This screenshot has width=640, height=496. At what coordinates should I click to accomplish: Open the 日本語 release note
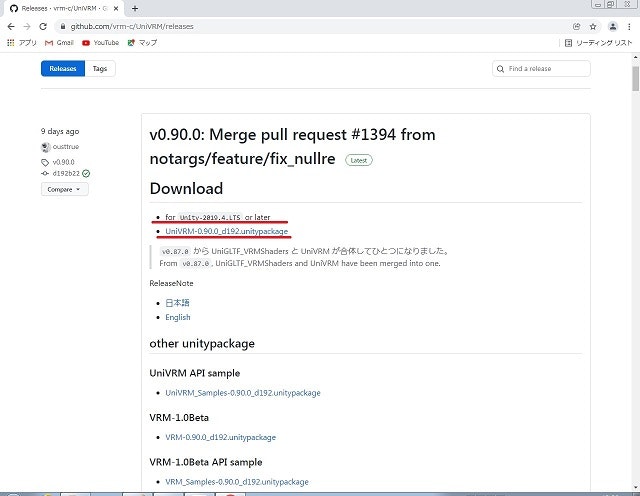(177, 303)
